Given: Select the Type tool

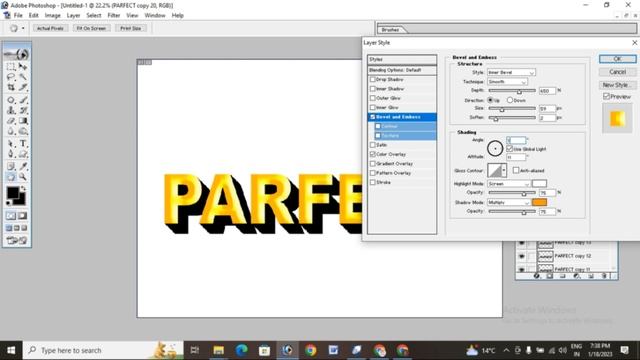Looking at the screenshot, I should click(23, 144).
